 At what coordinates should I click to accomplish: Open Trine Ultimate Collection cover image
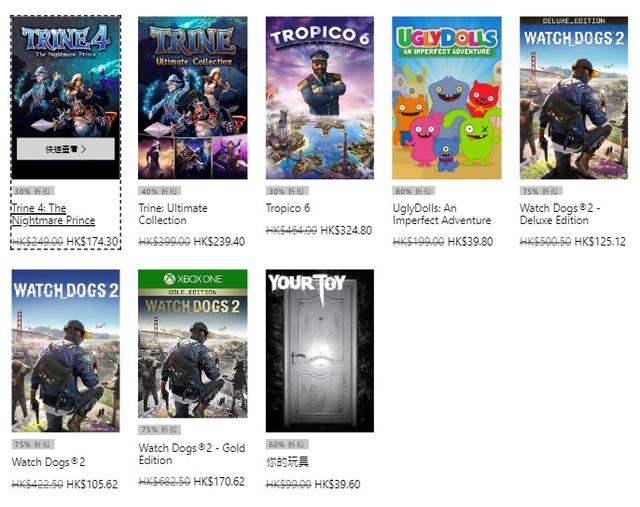click(x=193, y=98)
